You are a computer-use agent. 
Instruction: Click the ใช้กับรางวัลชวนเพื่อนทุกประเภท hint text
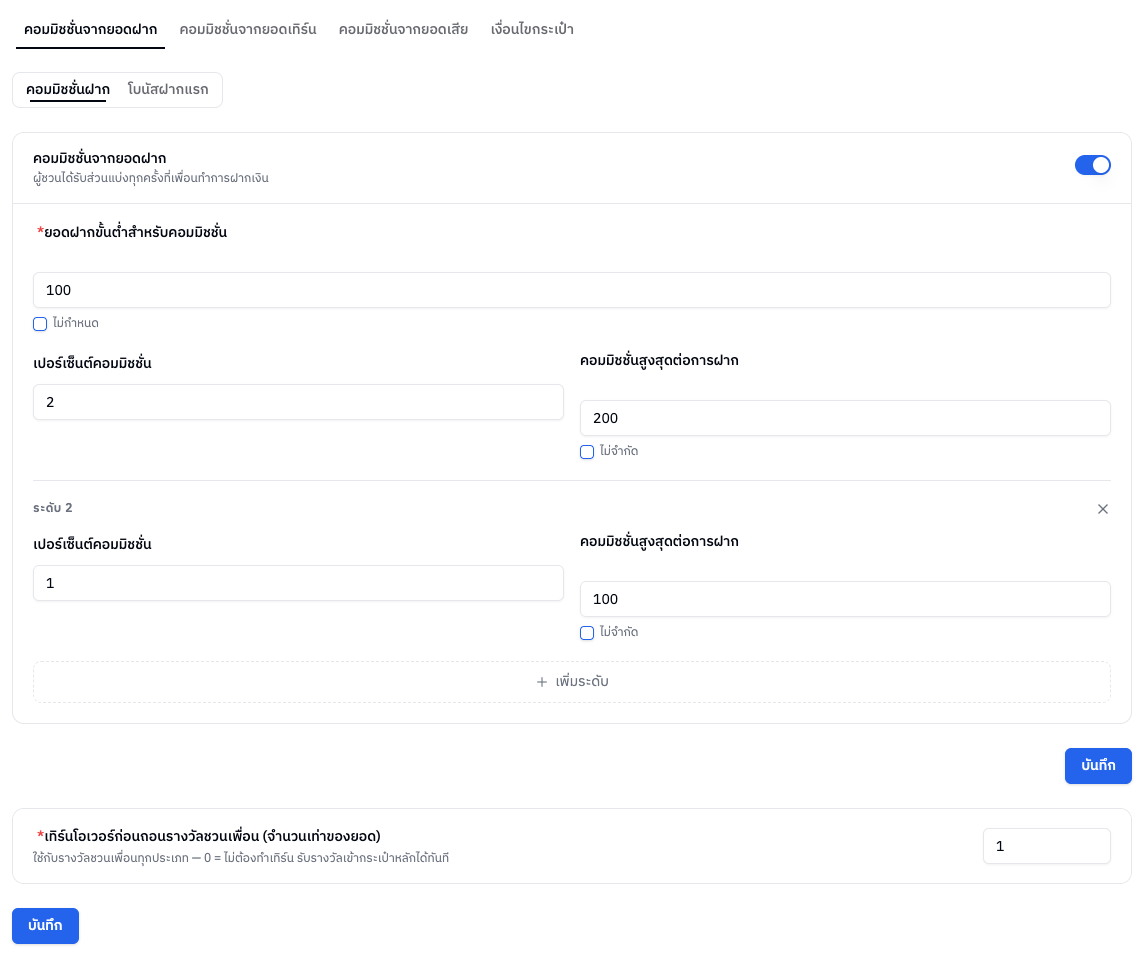tap(241, 858)
